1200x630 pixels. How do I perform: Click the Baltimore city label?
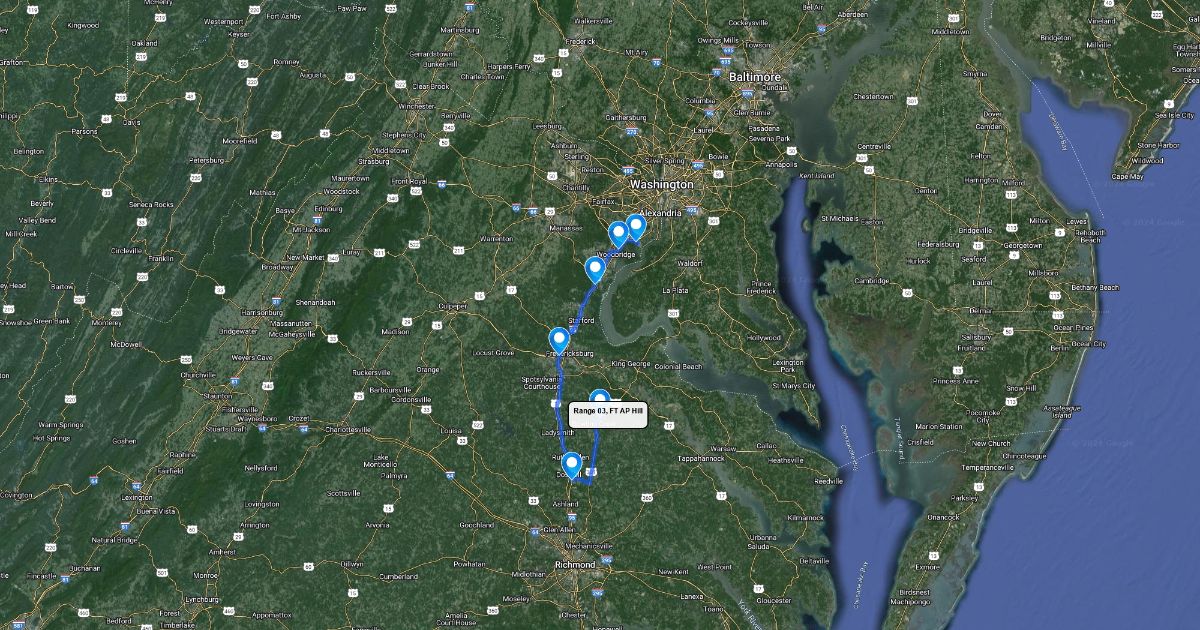point(754,76)
